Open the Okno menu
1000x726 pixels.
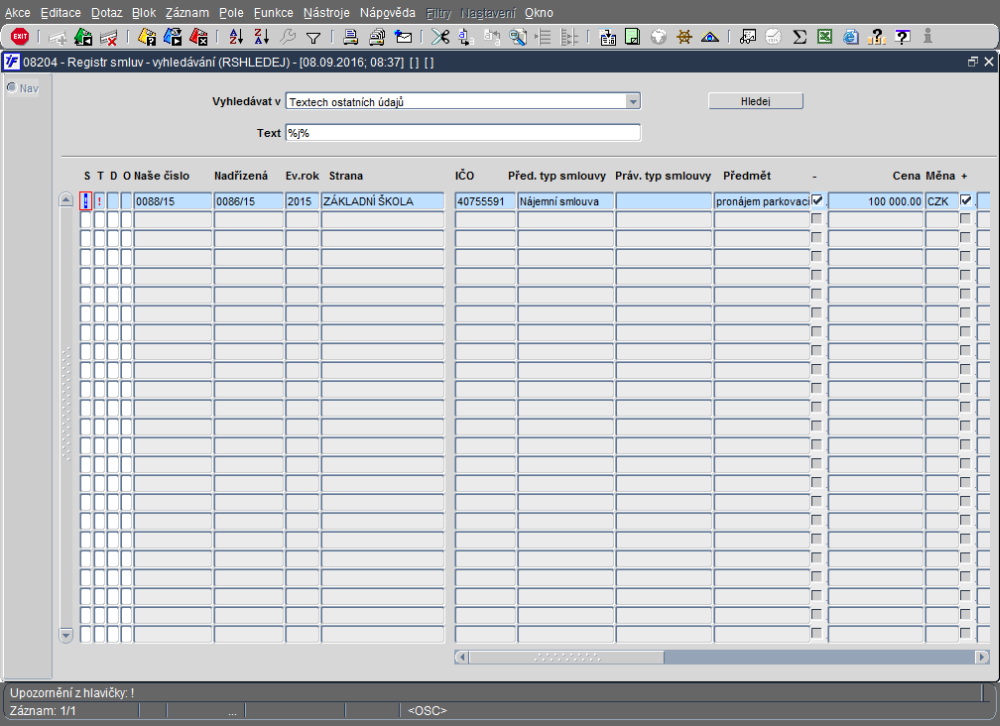(539, 13)
